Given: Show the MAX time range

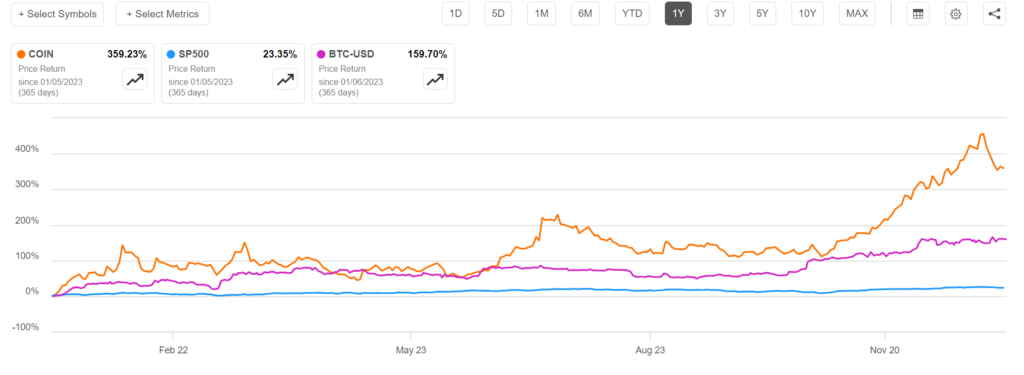Looking at the screenshot, I should [x=857, y=14].
